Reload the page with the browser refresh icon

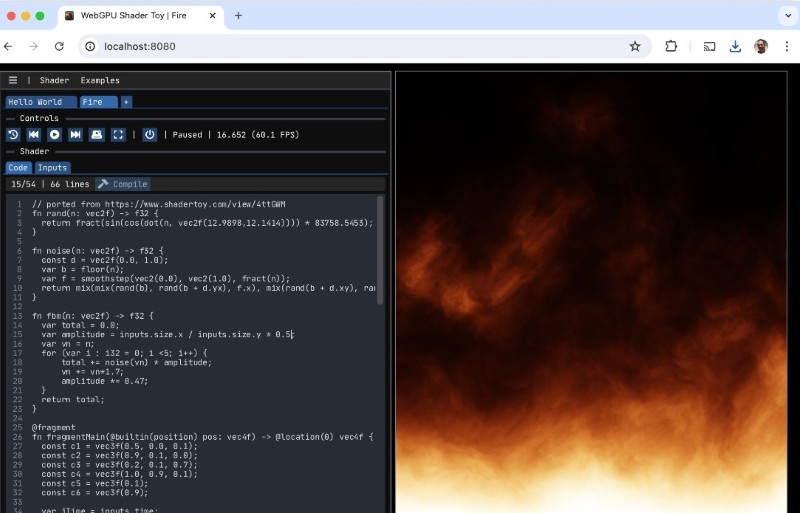(x=59, y=46)
